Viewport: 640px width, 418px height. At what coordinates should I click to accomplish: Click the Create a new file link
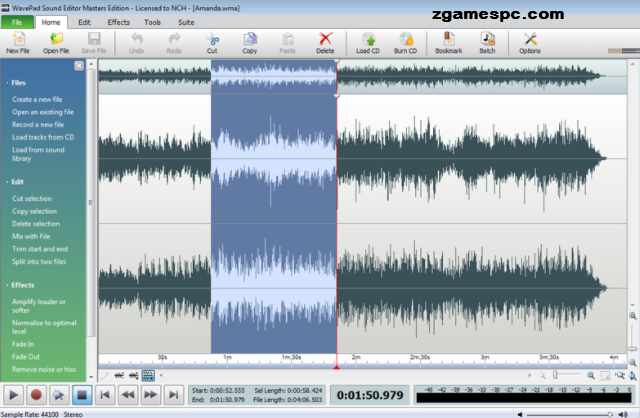coord(37,100)
